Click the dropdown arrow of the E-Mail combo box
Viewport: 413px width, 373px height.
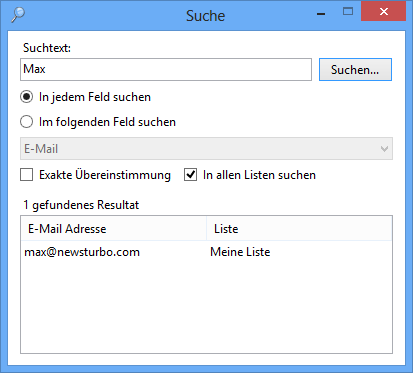tap(384, 149)
